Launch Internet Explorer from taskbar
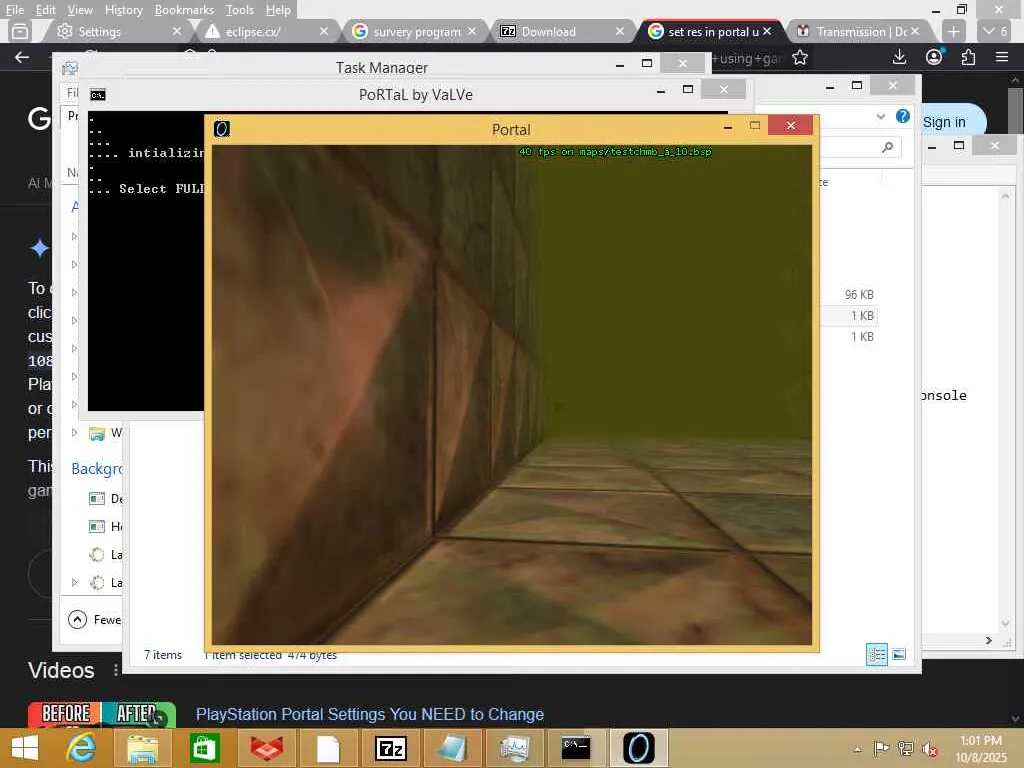Image resolution: width=1024 pixels, height=768 pixels. coord(82,748)
